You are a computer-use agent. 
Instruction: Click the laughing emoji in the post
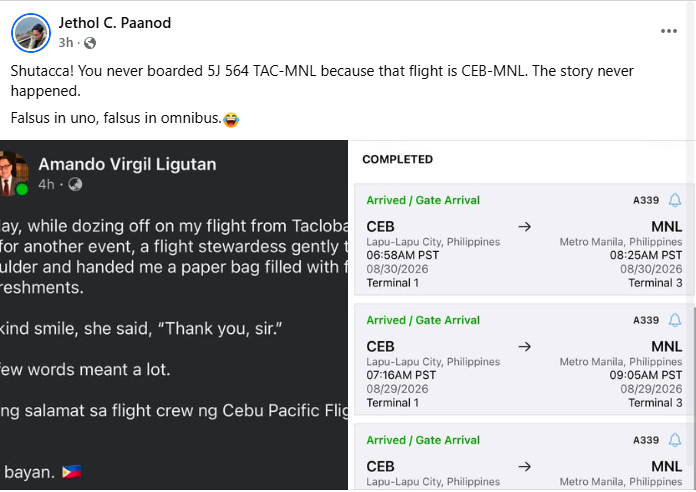point(231,119)
